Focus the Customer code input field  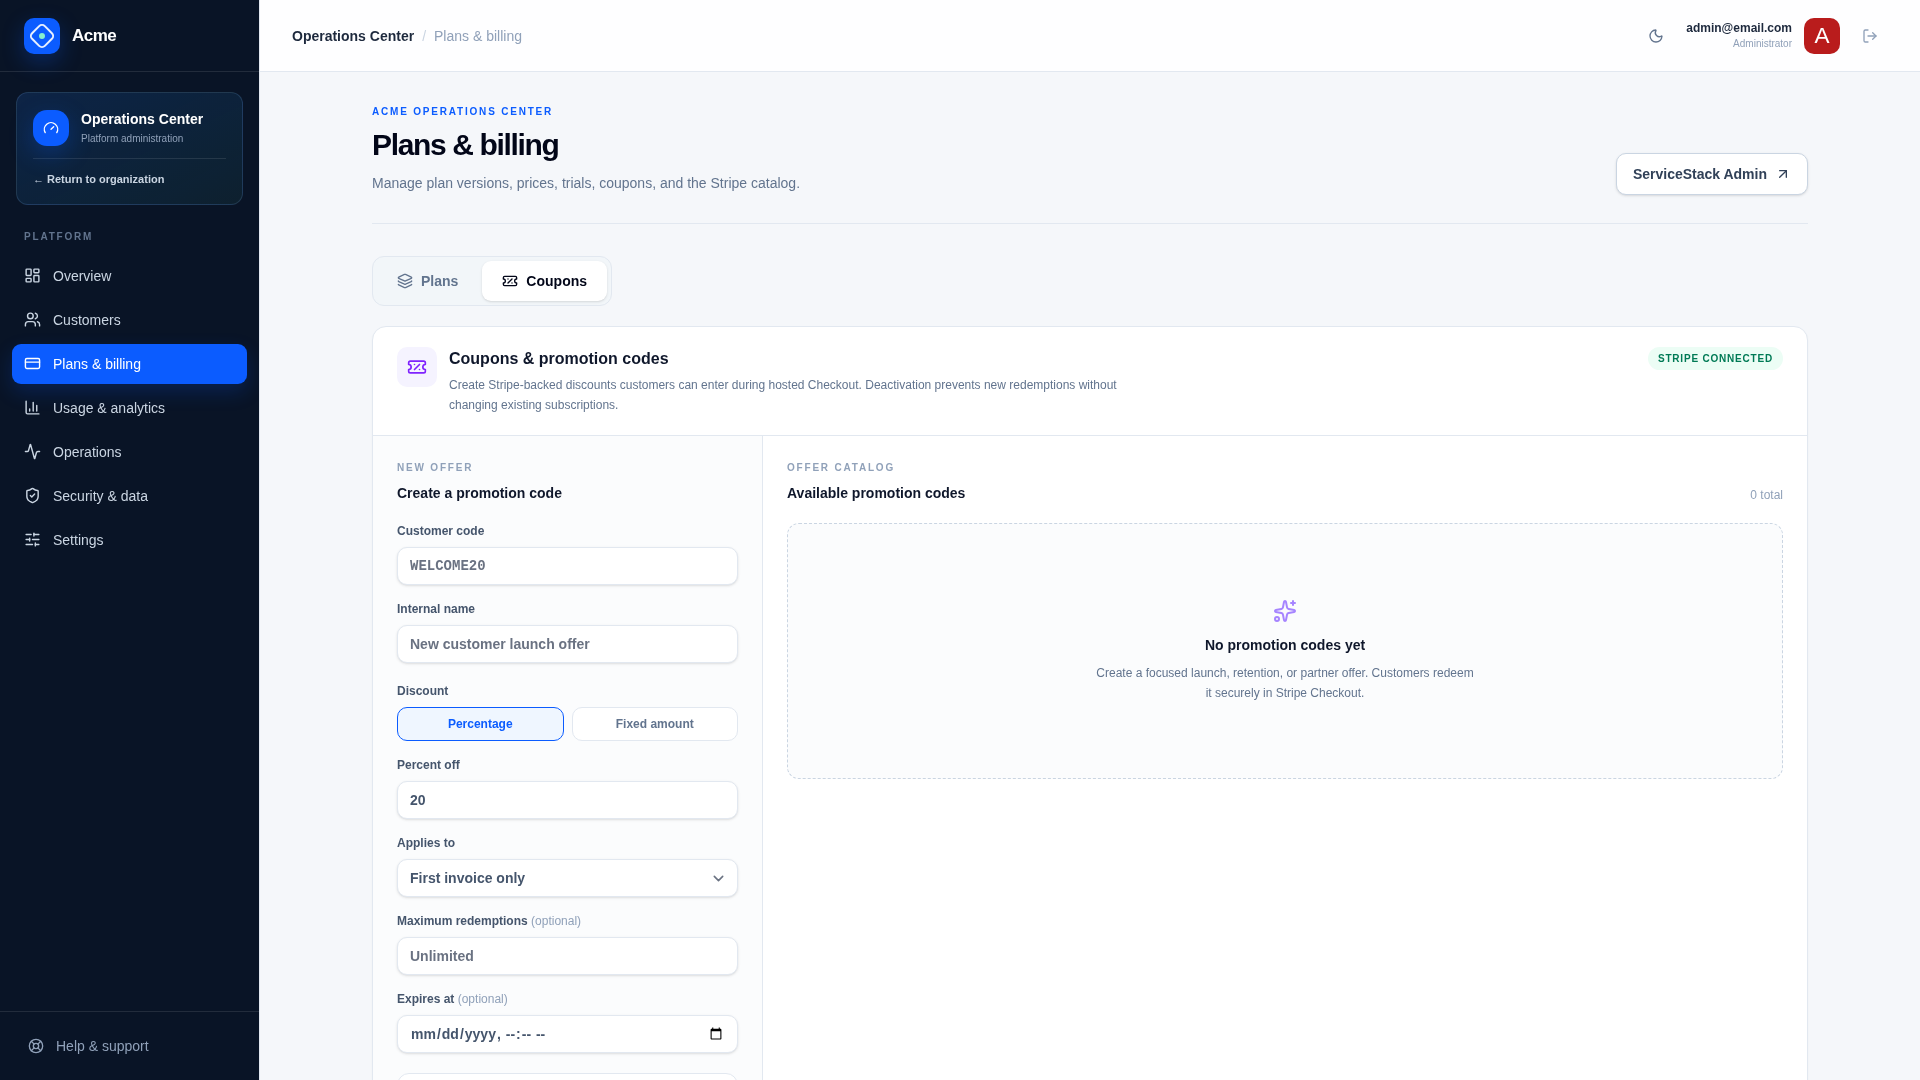(x=567, y=566)
